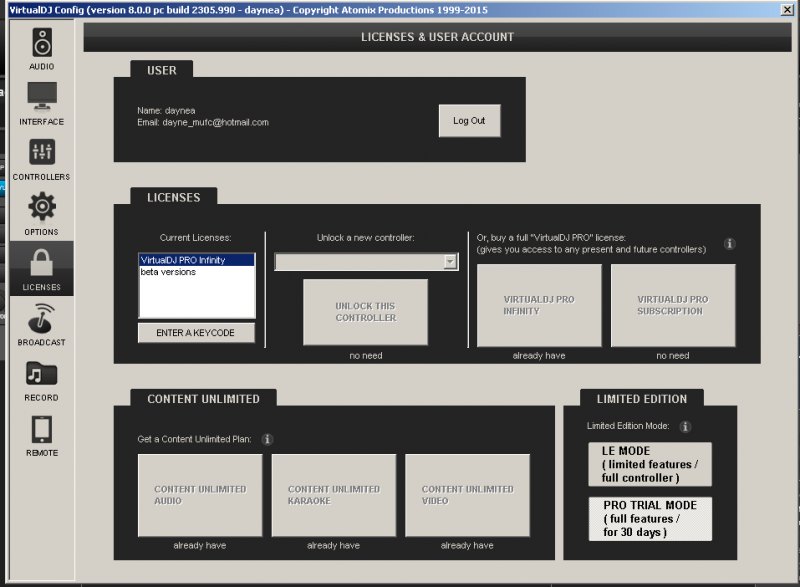Click the Content Unlimited Audio button
800x587 pixels.
(x=200, y=495)
